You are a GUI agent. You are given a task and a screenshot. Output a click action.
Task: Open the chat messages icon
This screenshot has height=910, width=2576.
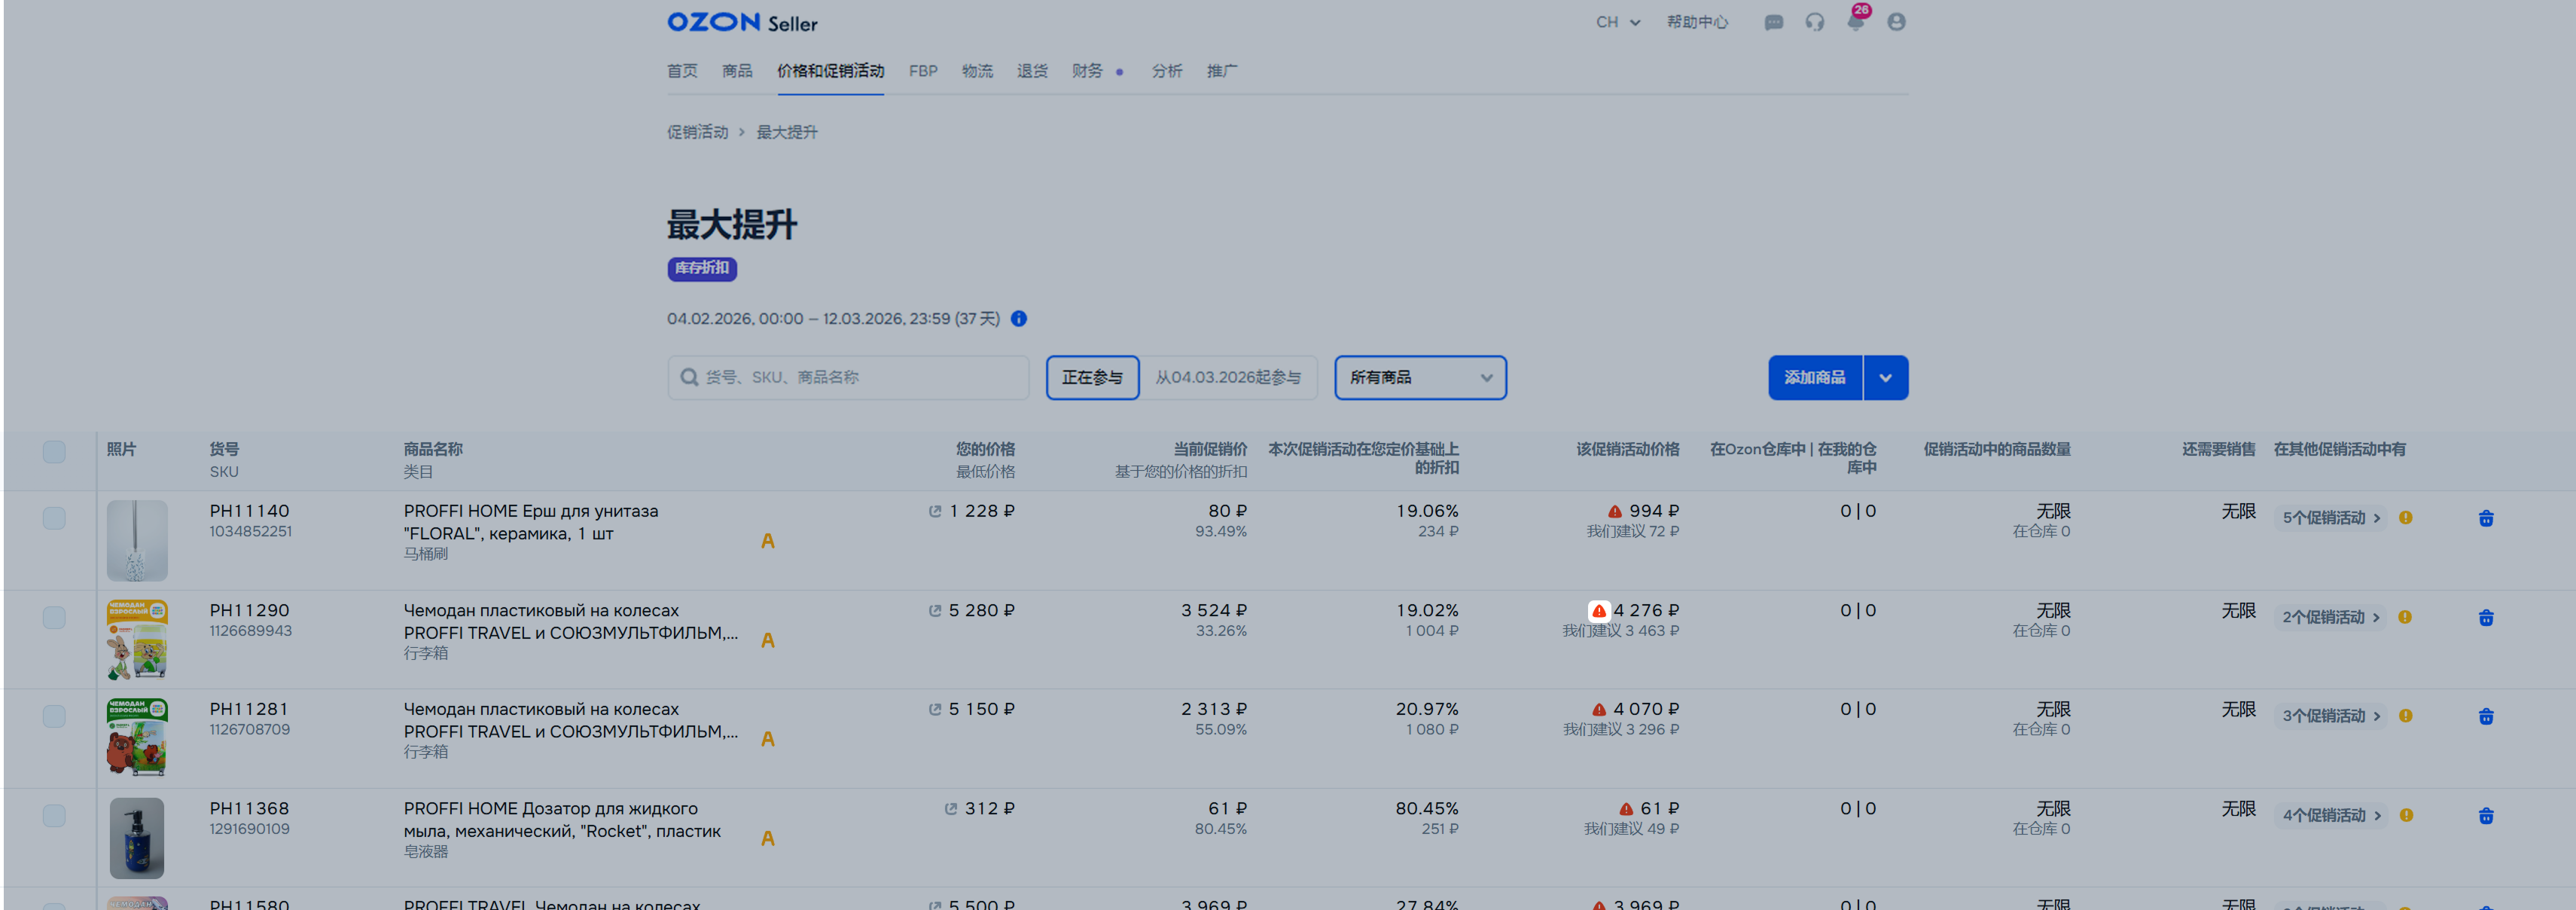point(1773,22)
